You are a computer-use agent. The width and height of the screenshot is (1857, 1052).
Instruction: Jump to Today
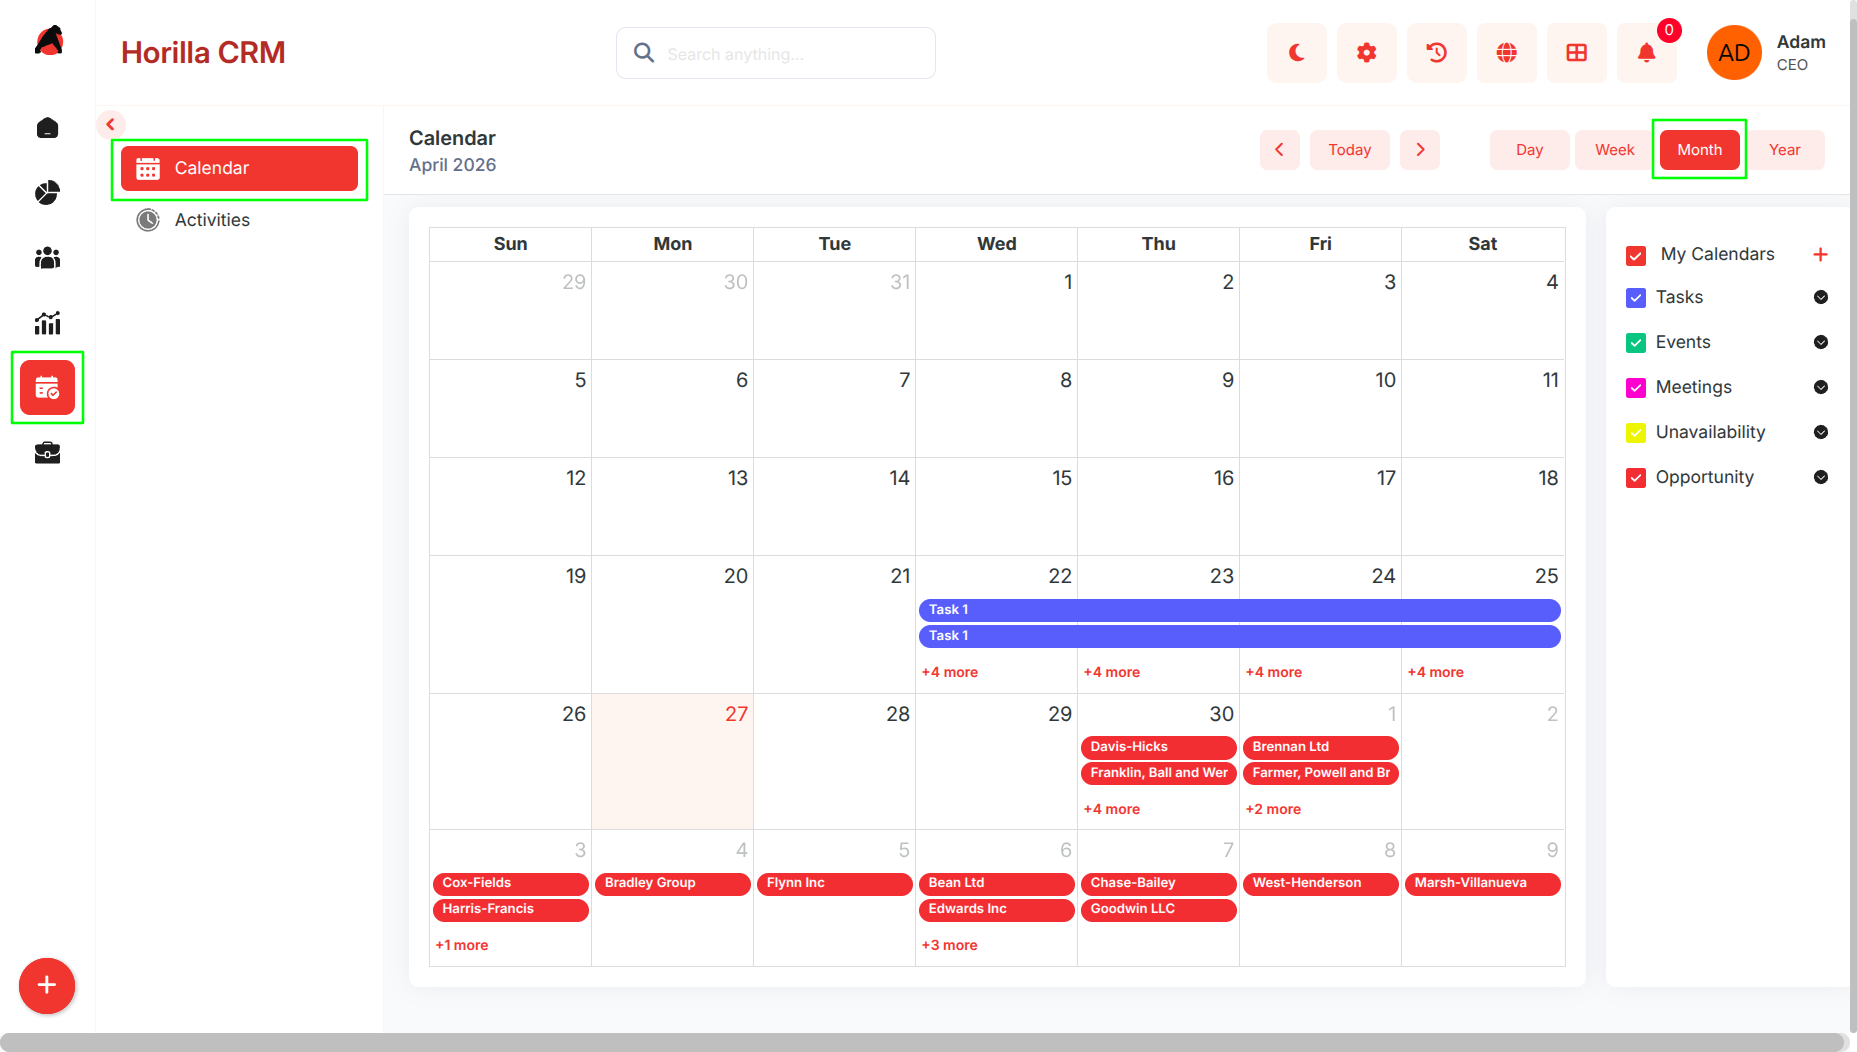point(1349,150)
